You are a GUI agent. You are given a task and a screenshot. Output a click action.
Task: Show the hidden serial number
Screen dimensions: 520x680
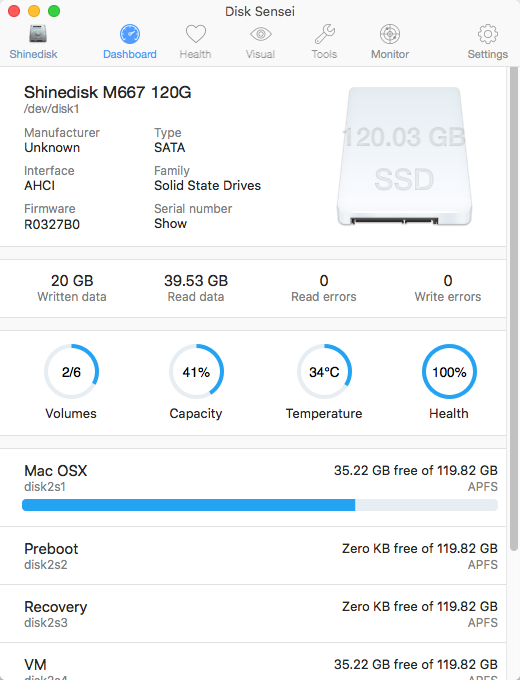tap(170, 224)
